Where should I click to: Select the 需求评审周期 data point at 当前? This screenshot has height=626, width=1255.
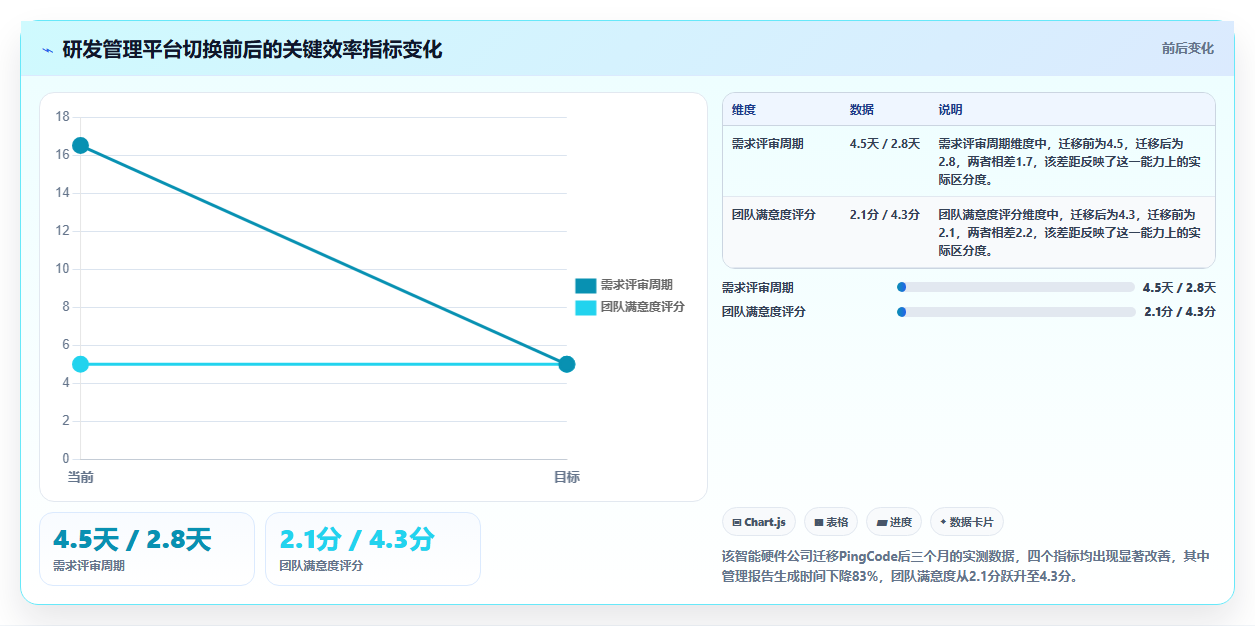click(x=80, y=146)
